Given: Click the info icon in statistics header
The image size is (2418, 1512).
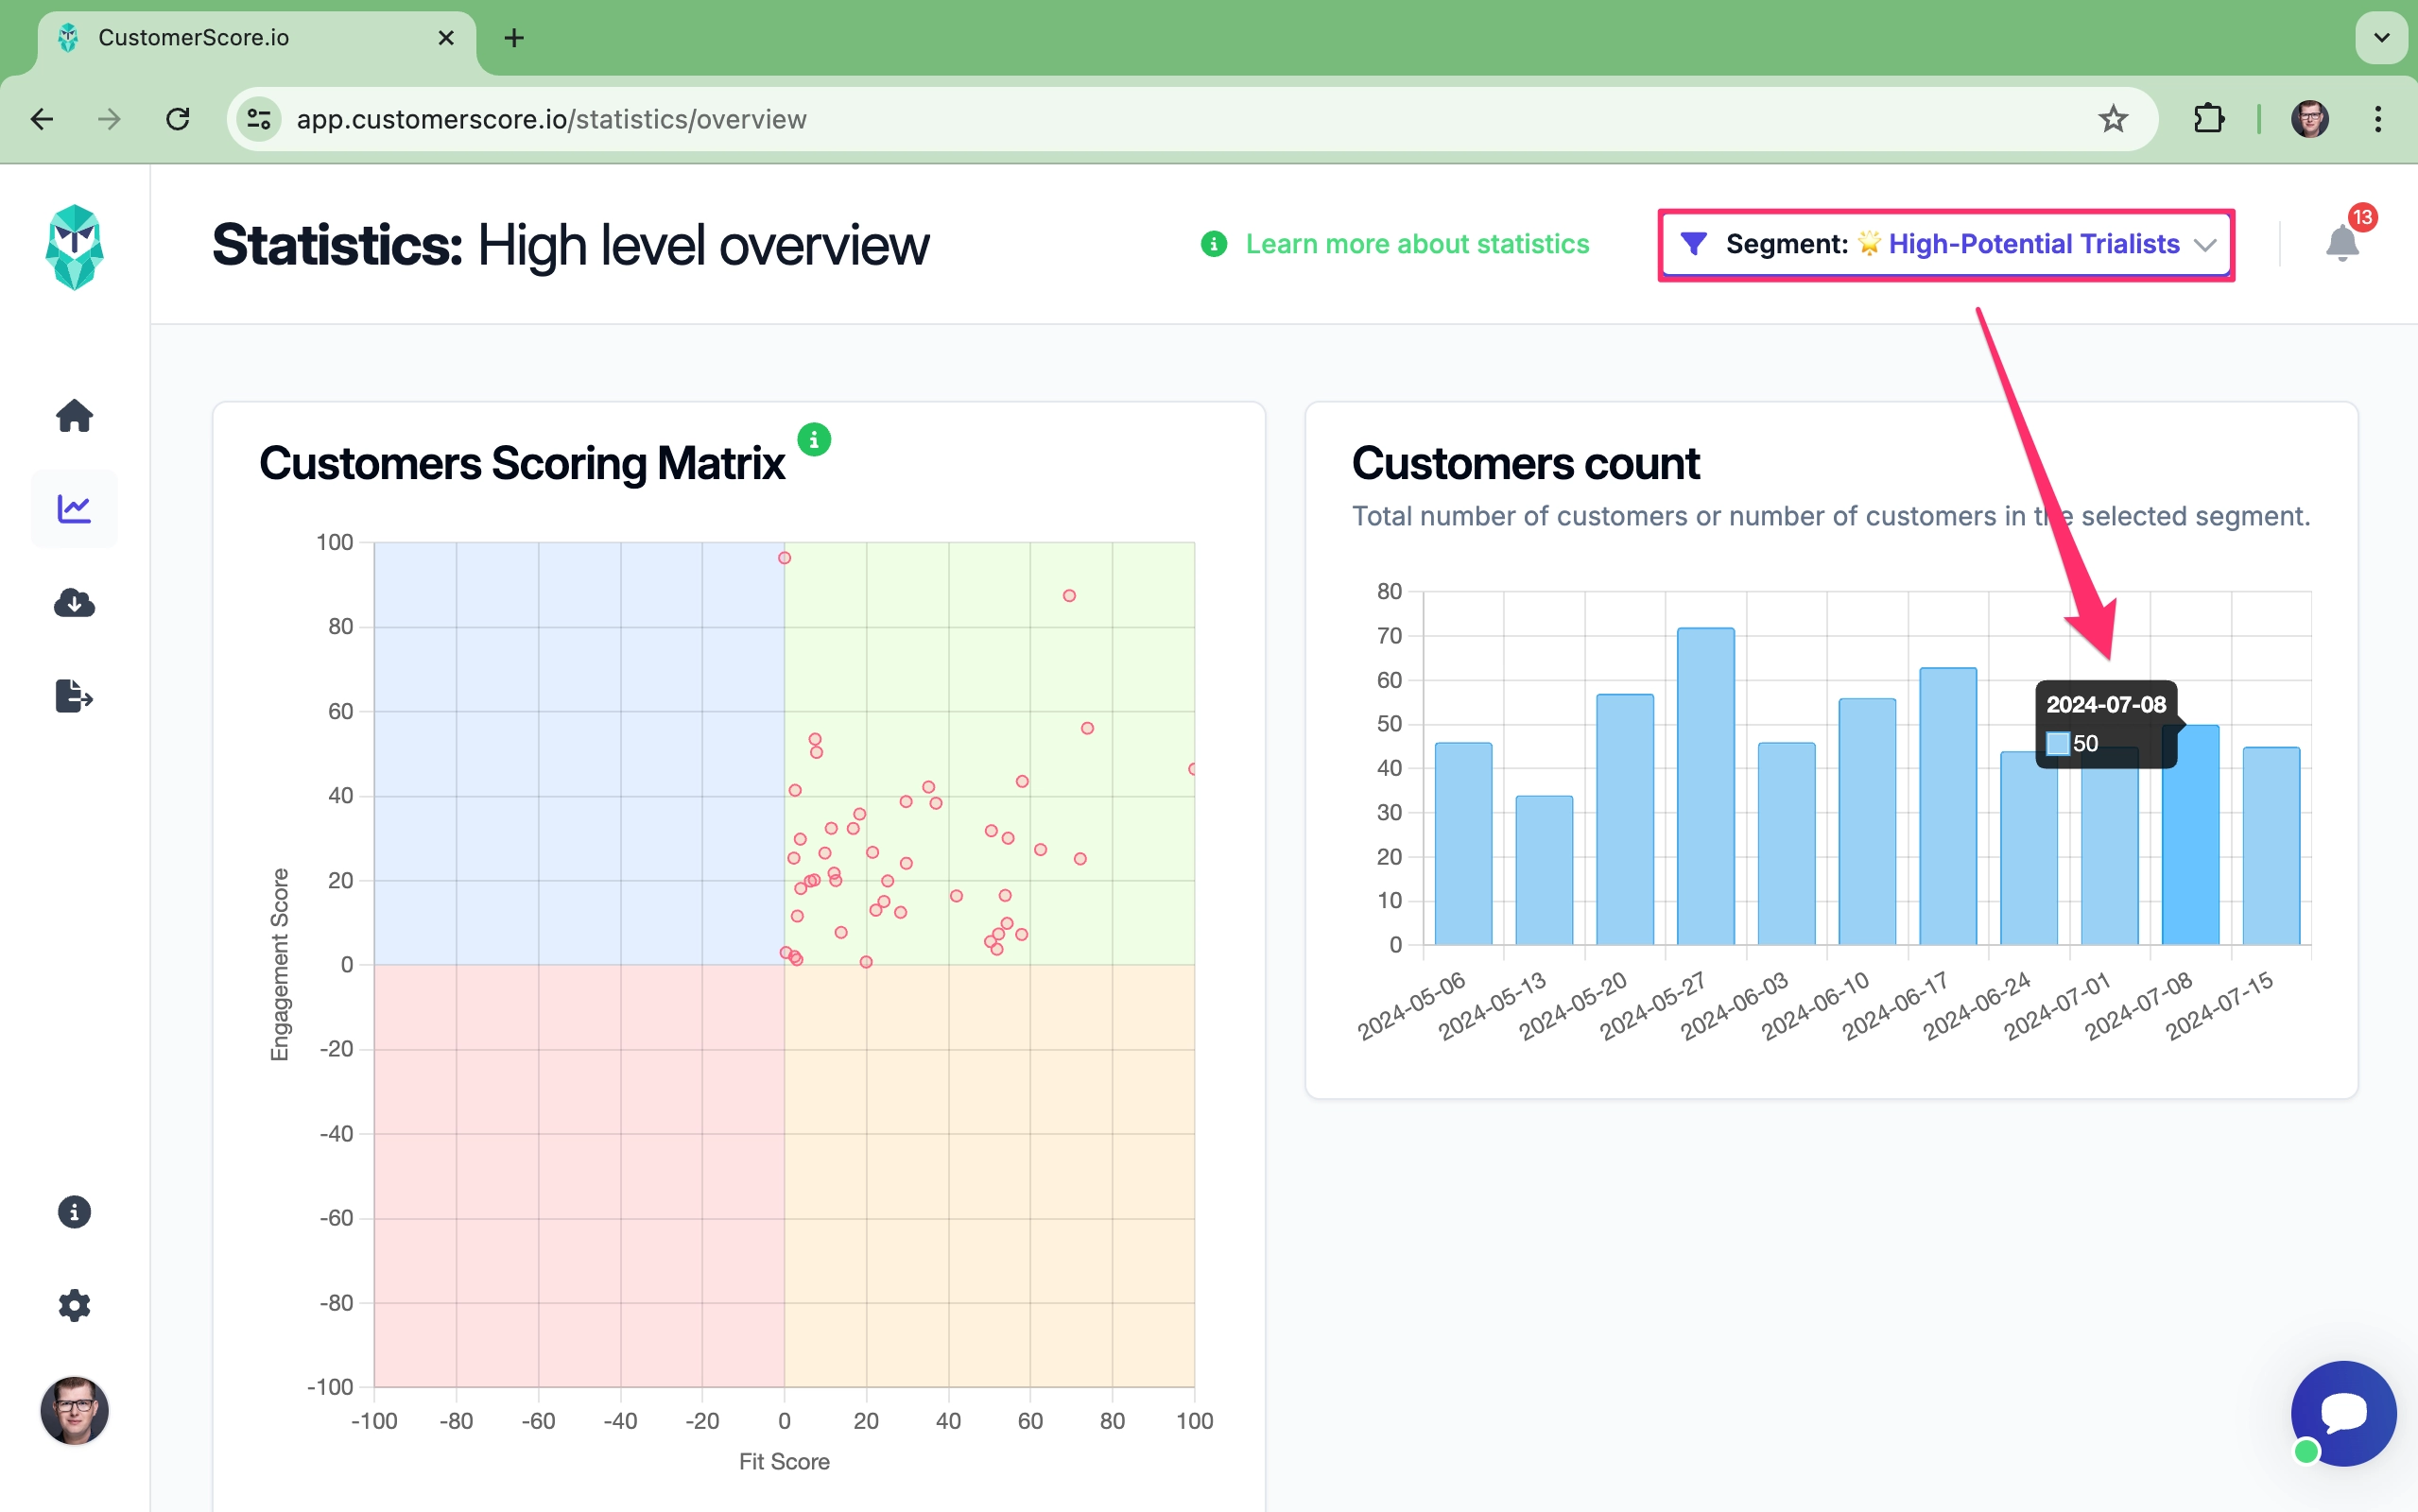Looking at the screenshot, I should (1215, 244).
